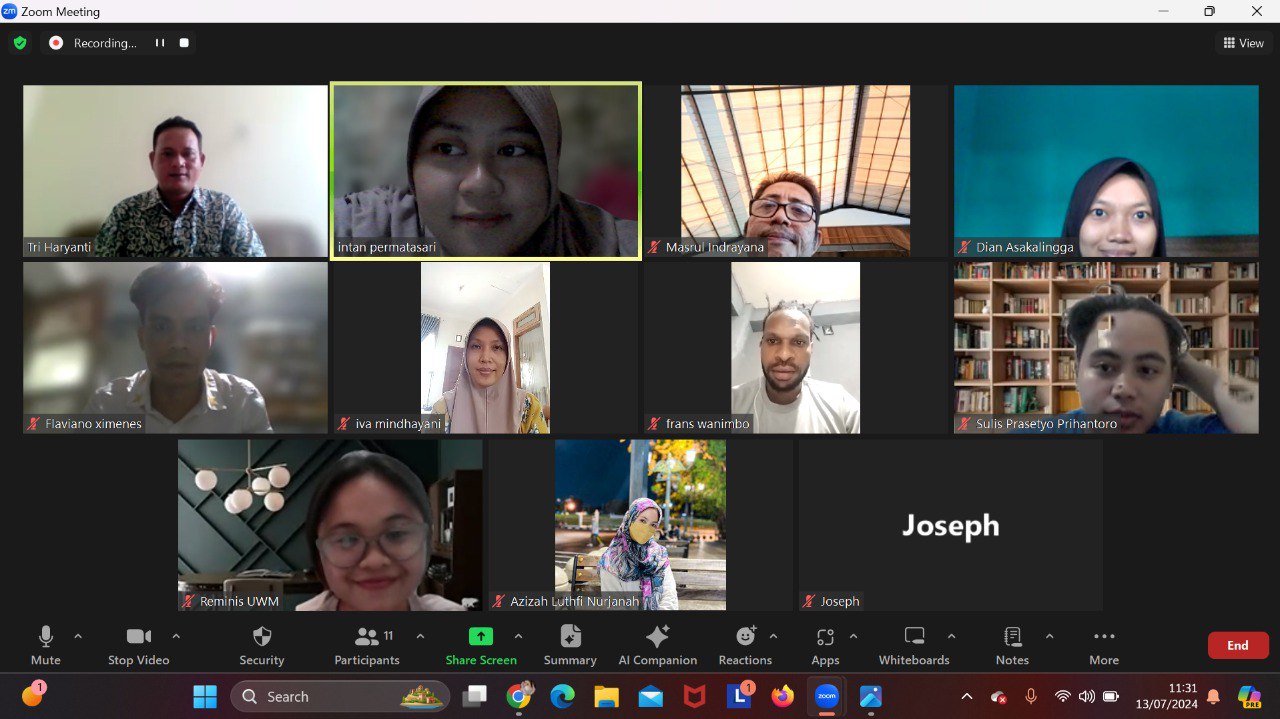Open the Participants panel

(x=367, y=645)
